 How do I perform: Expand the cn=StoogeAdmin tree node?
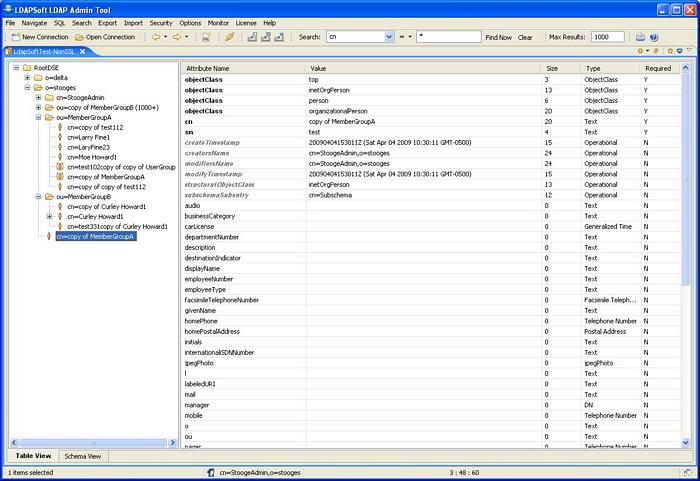point(38,97)
